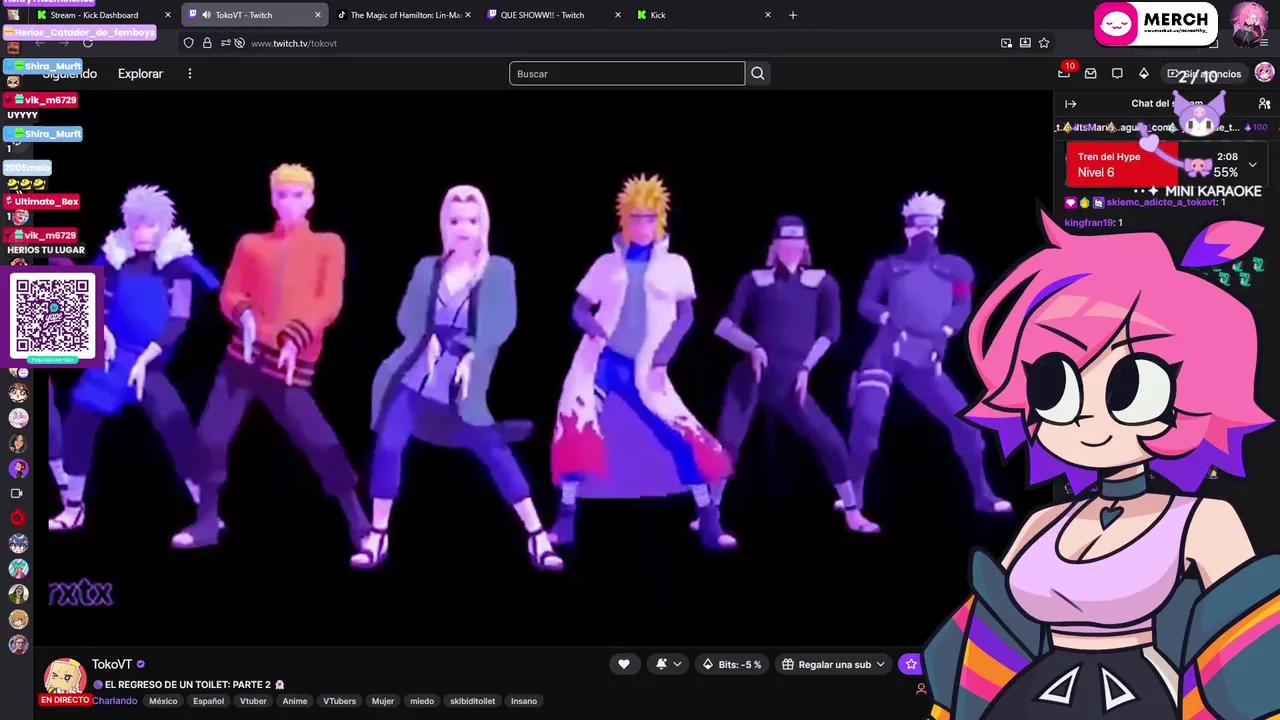Bookmark this page with the star icon
The height and width of the screenshot is (720, 1280).
(1044, 43)
